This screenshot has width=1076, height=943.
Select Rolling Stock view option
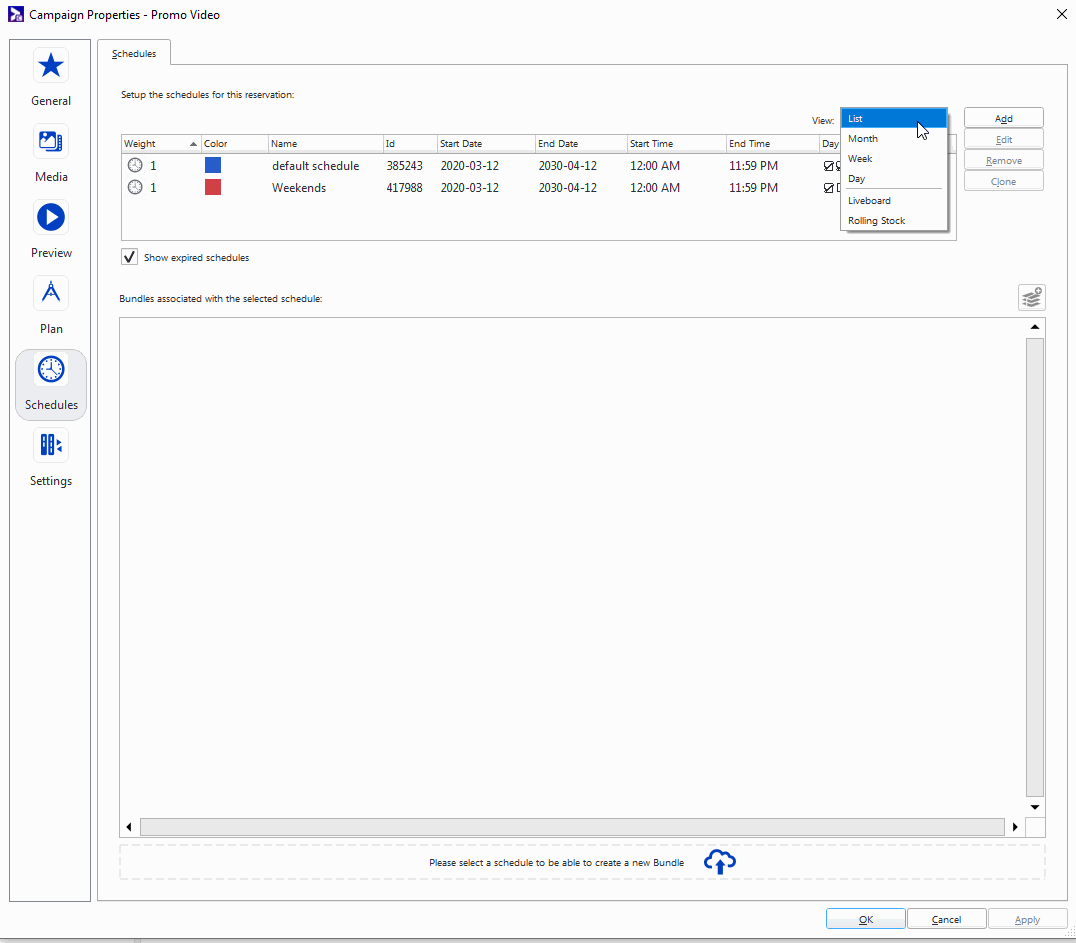(x=876, y=221)
